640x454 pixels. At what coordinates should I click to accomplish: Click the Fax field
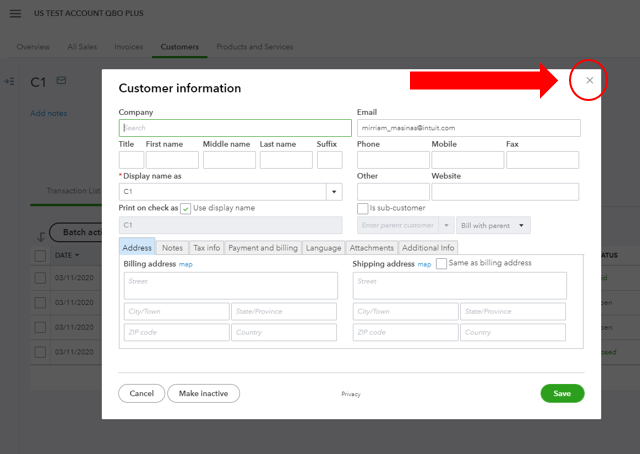(542, 160)
